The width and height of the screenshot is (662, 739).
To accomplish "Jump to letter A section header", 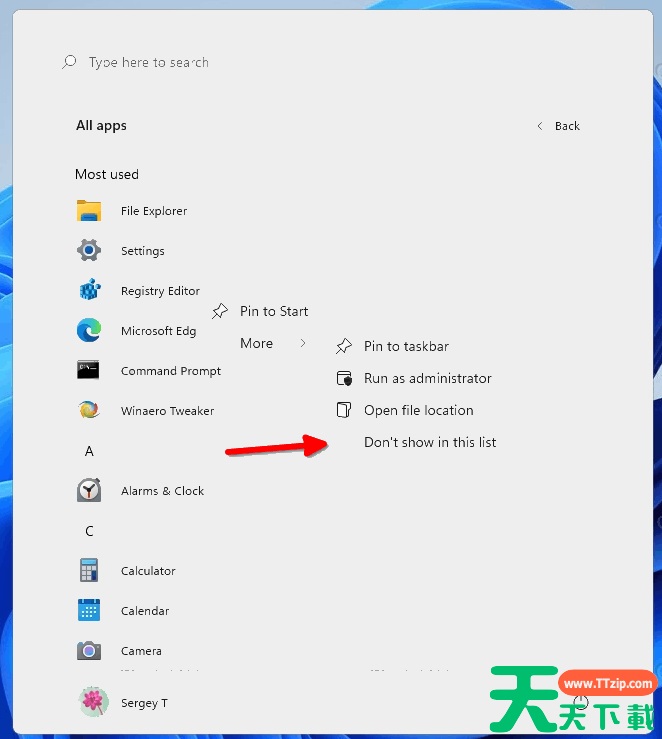I will pyautogui.click(x=89, y=451).
